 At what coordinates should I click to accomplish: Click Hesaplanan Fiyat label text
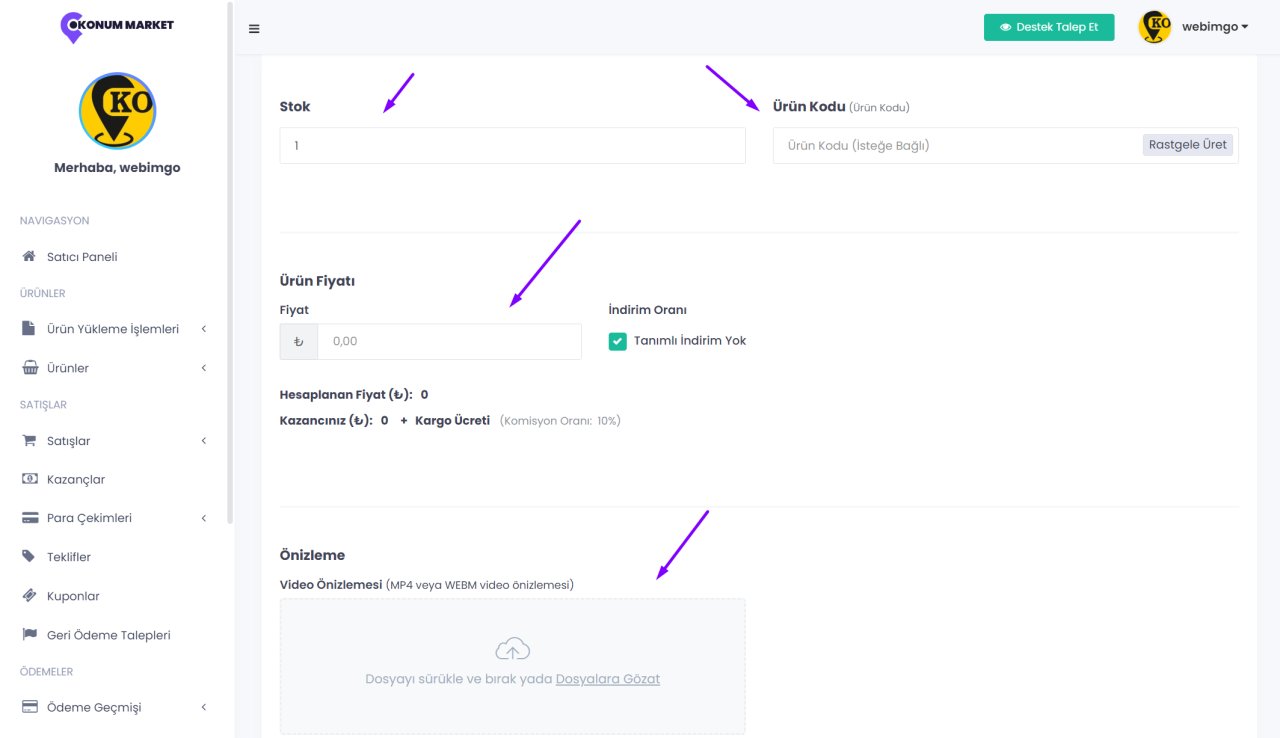[346, 395]
